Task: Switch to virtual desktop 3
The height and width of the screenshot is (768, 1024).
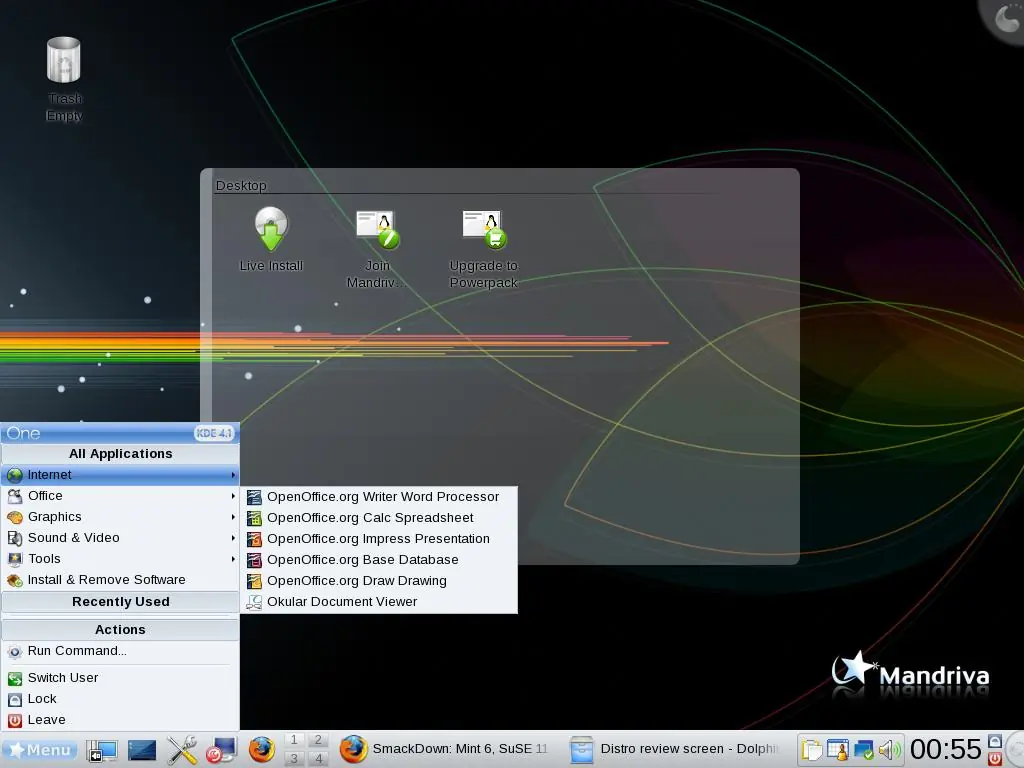Action: (x=294, y=758)
